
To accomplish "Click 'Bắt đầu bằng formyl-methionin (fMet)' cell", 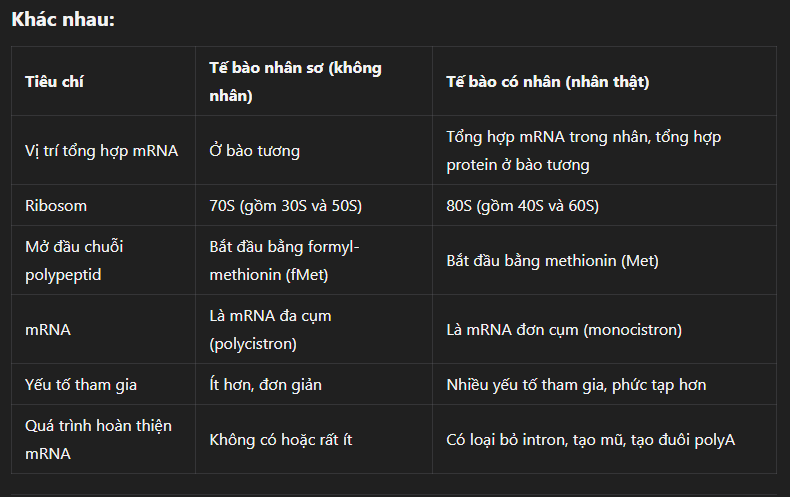I will (284, 261).
